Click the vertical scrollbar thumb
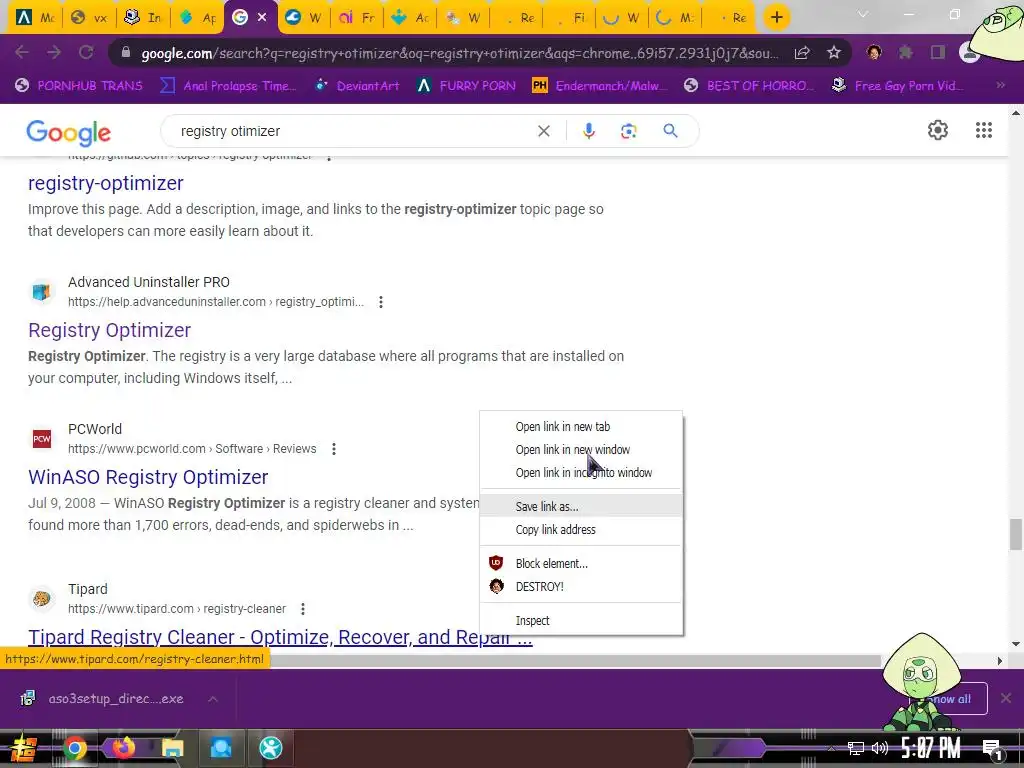This screenshot has height=768, width=1024. point(1016,535)
